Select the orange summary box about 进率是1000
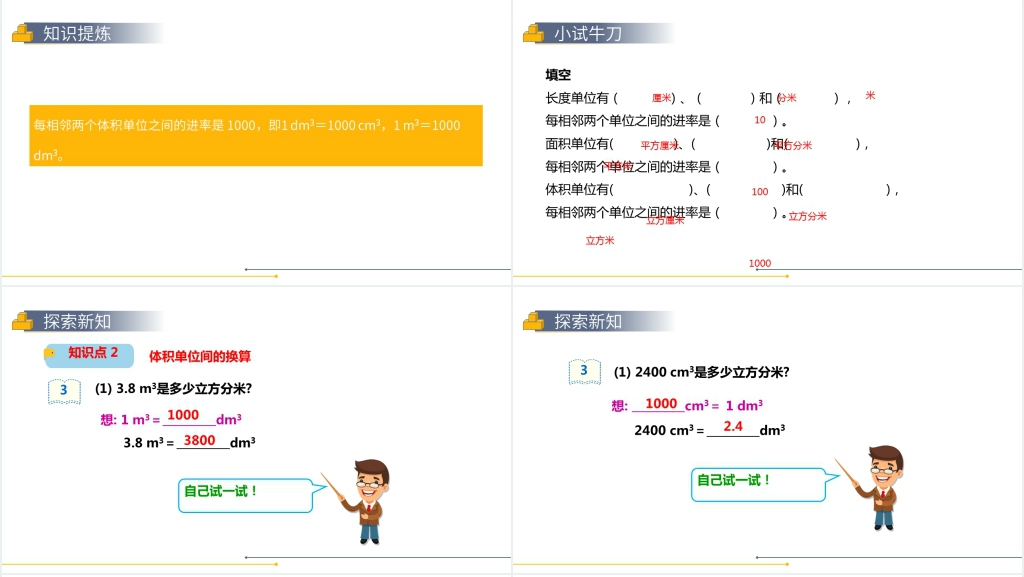The image size is (1024, 577). point(253,136)
